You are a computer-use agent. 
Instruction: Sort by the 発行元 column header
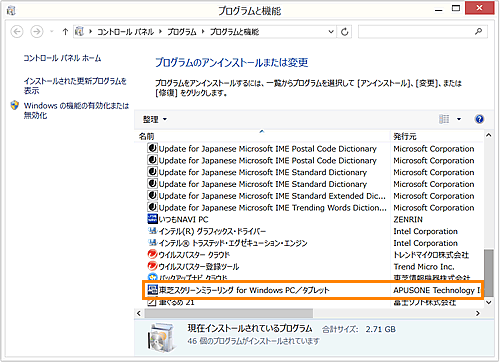pyautogui.click(x=437, y=136)
